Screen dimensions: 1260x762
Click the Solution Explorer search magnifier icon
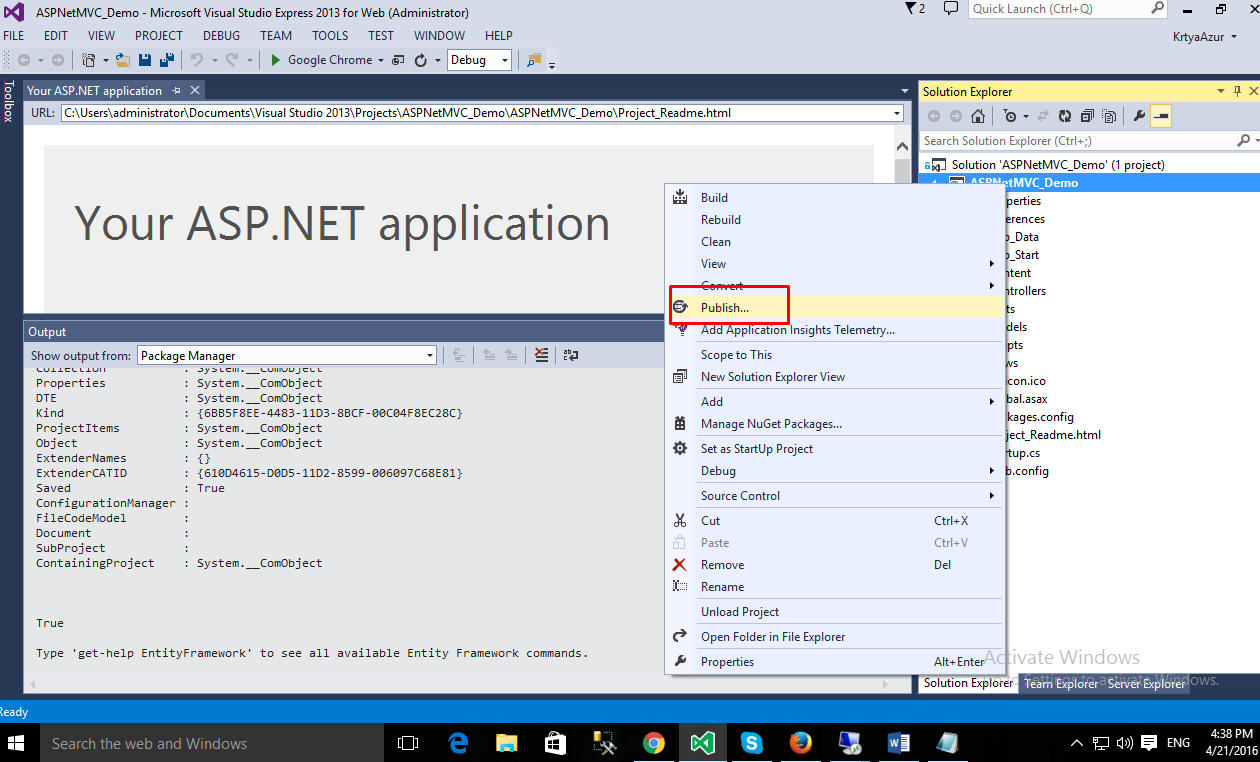tap(1243, 141)
